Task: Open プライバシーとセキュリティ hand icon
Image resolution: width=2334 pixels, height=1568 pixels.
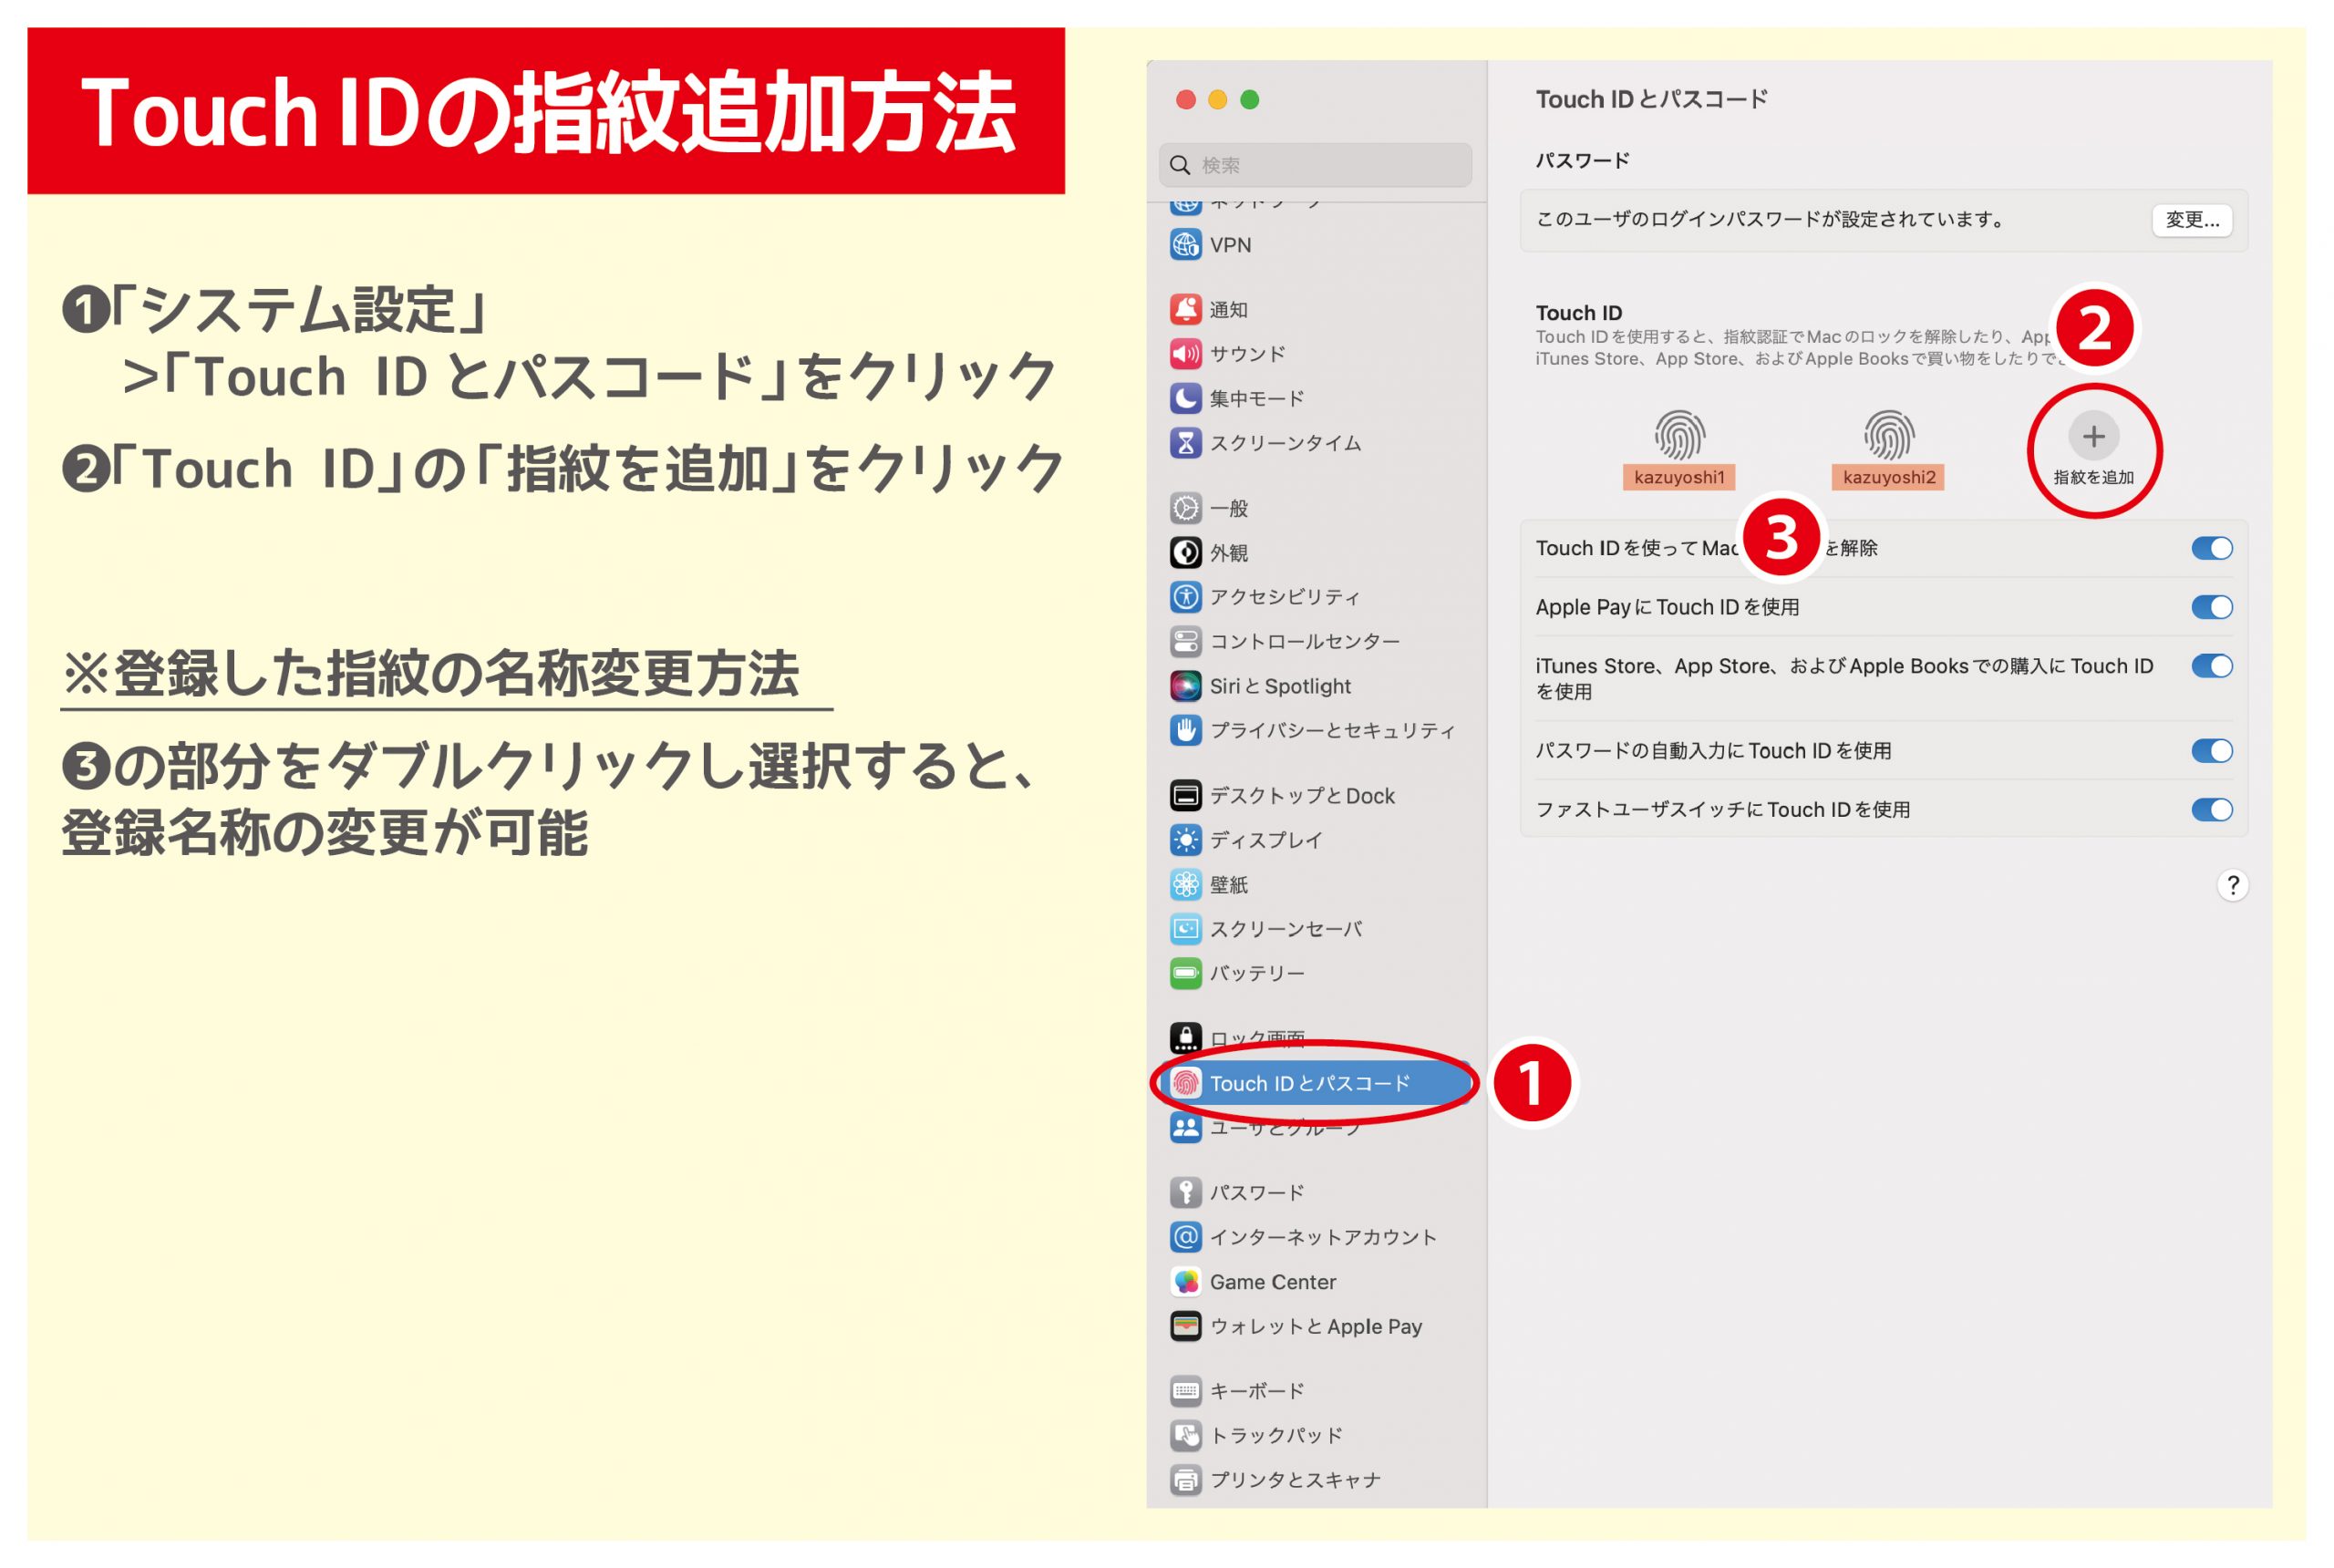Action: point(1186,731)
